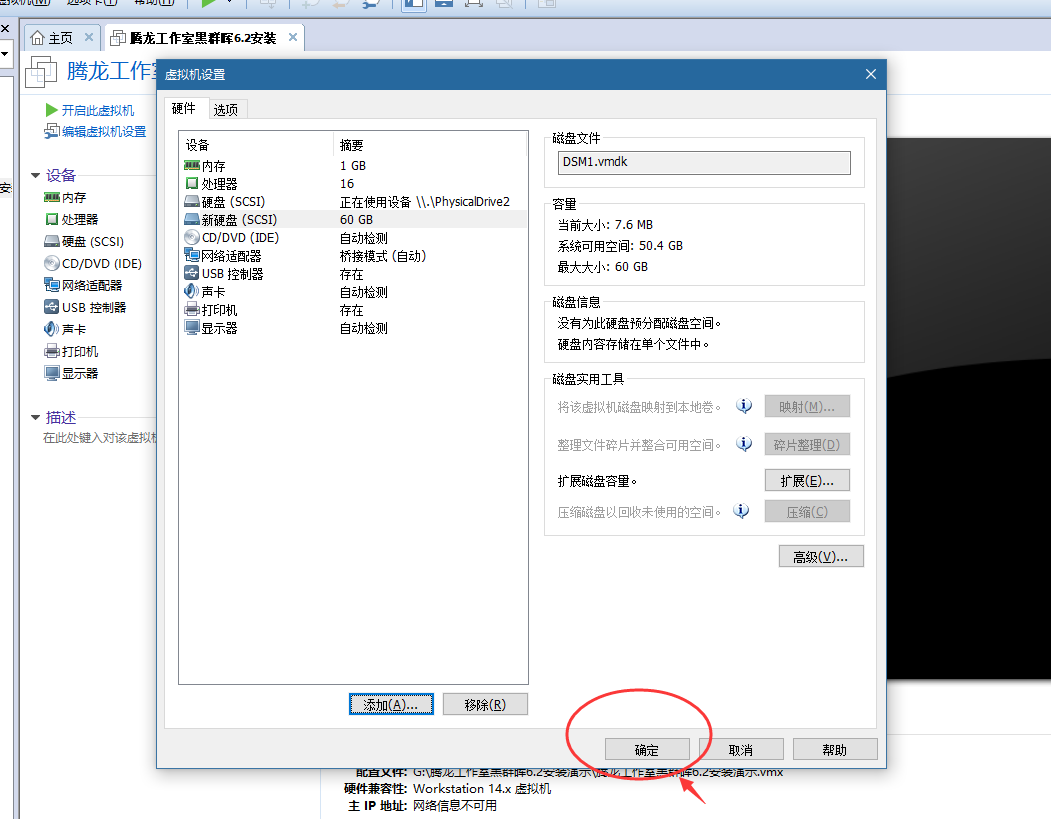Select the network adapter icon in the dialog list
Image resolution: width=1051 pixels, height=819 pixels.
(x=192, y=256)
